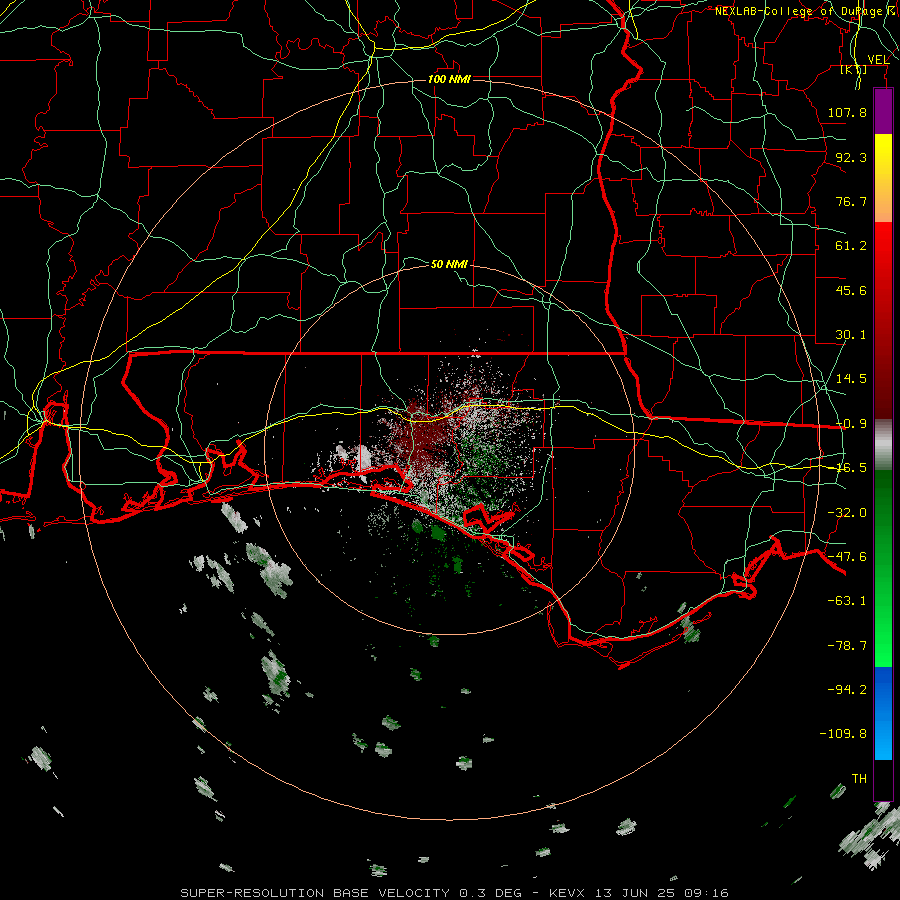Click the 76.7 velocity scale value

click(851, 201)
